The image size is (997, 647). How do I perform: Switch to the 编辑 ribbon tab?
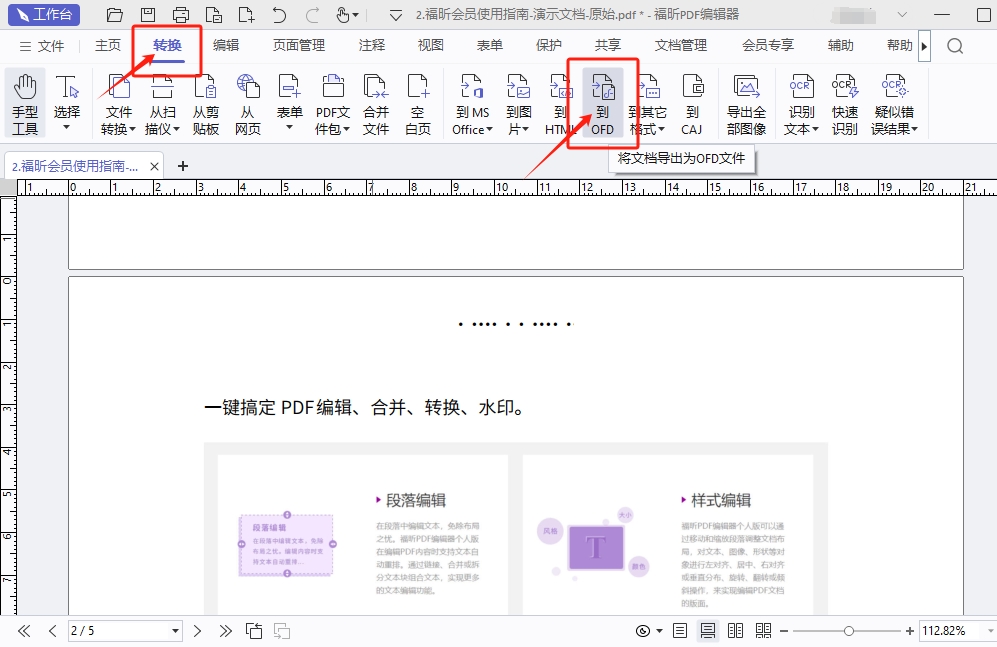click(226, 45)
